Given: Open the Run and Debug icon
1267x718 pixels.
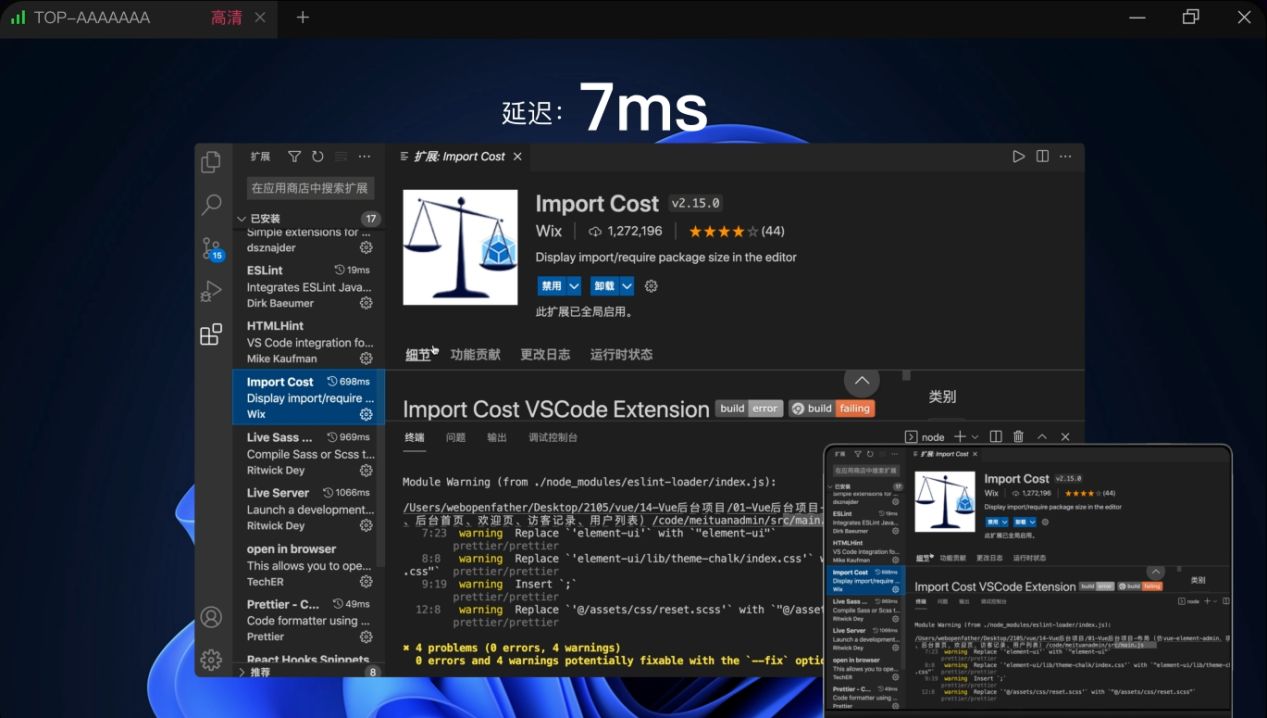Looking at the screenshot, I should click(211, 291).
